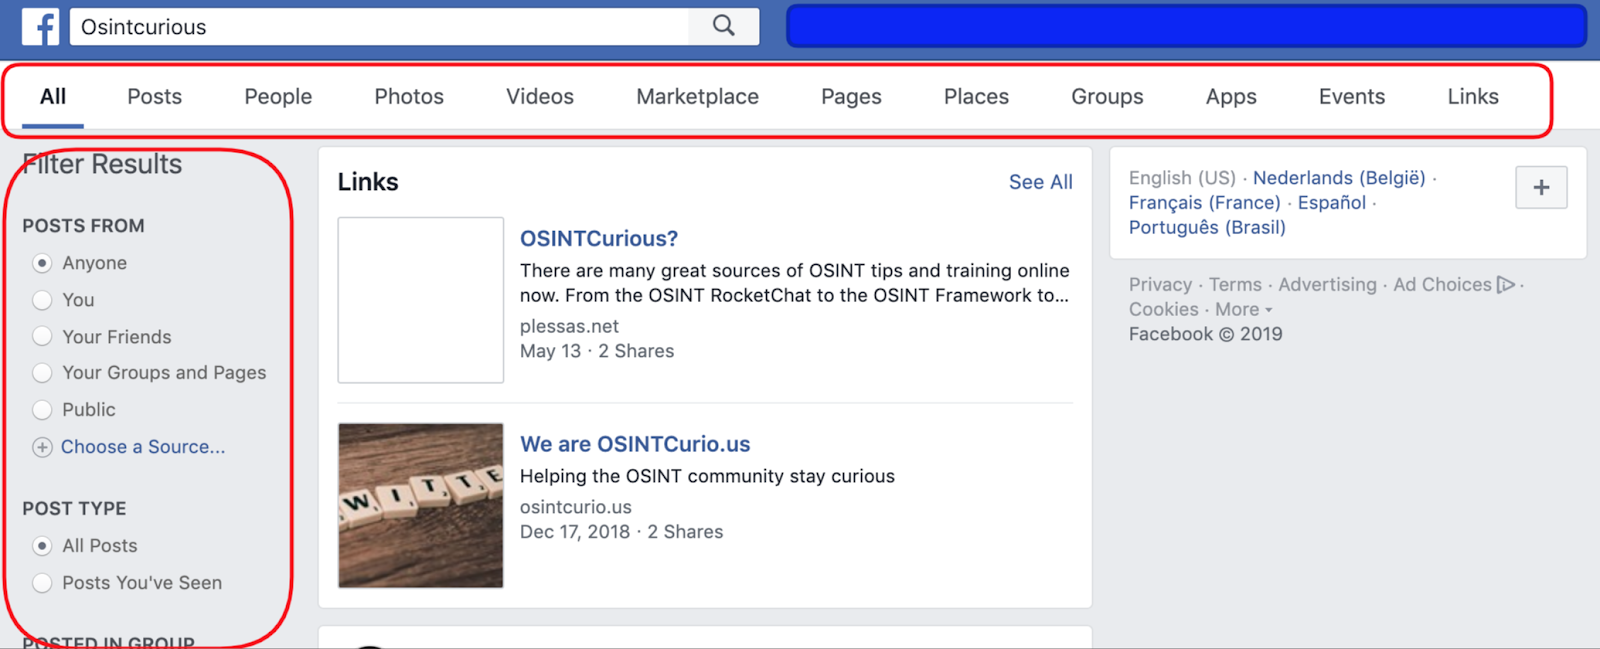Click plessas.net source text

tap(569, 326)
